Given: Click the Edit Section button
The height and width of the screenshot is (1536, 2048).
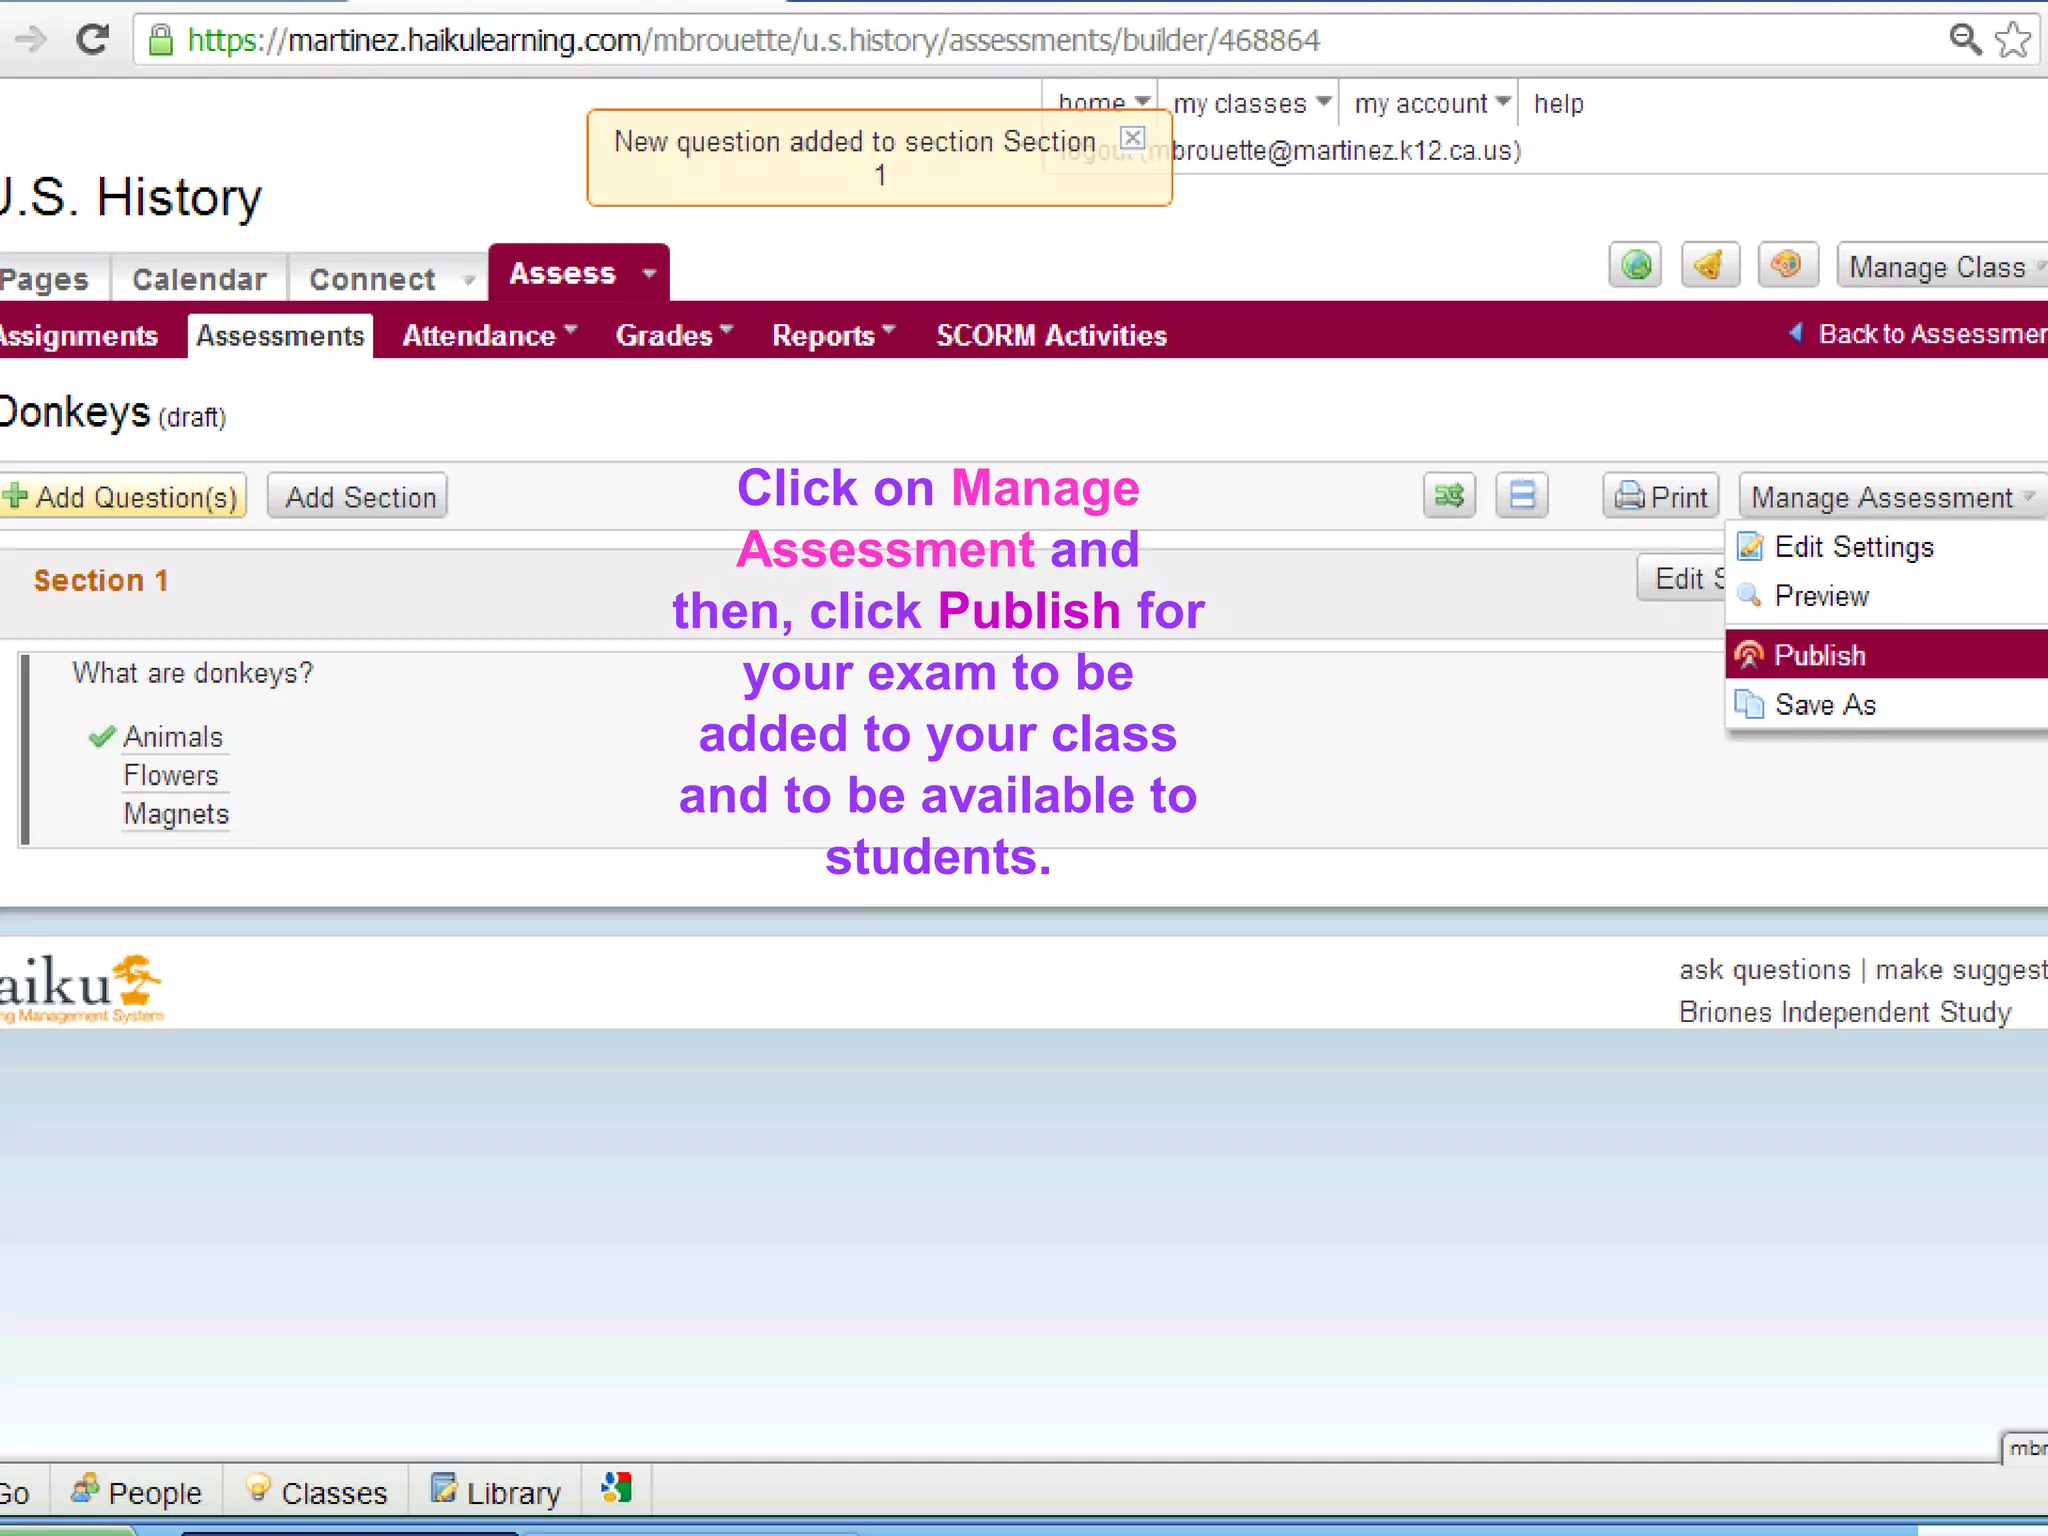Looking at the screenshot, I should (1682, 578).
